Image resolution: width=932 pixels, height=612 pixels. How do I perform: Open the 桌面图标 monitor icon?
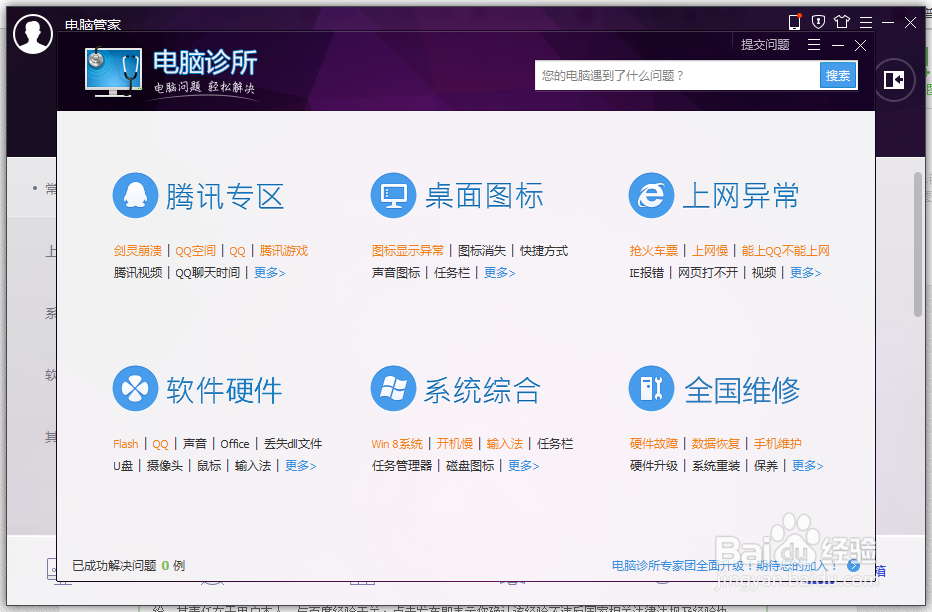coord(393,195)
